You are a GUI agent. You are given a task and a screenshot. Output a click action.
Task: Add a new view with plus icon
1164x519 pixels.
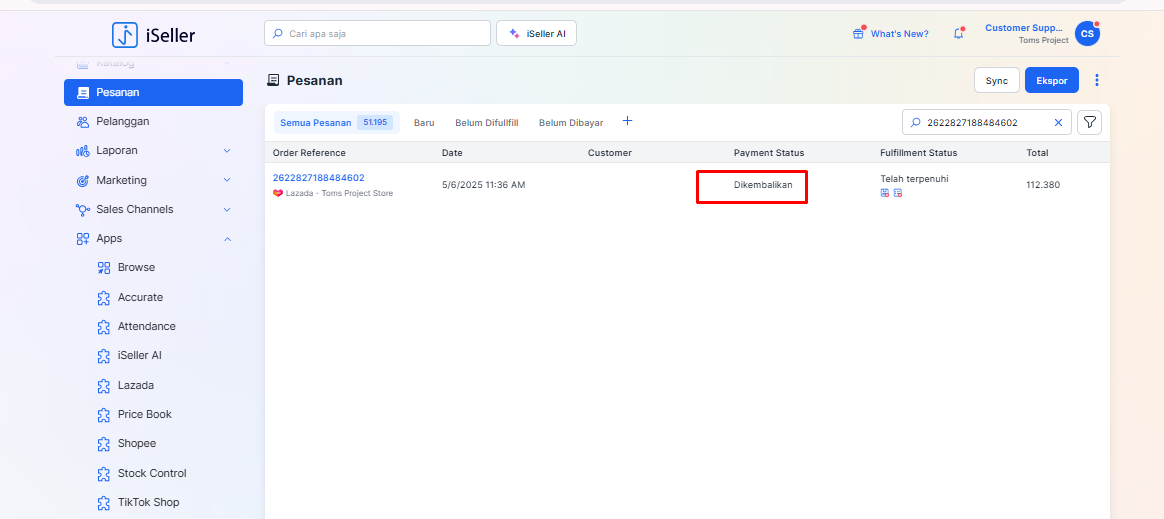[x=627, y=121]
